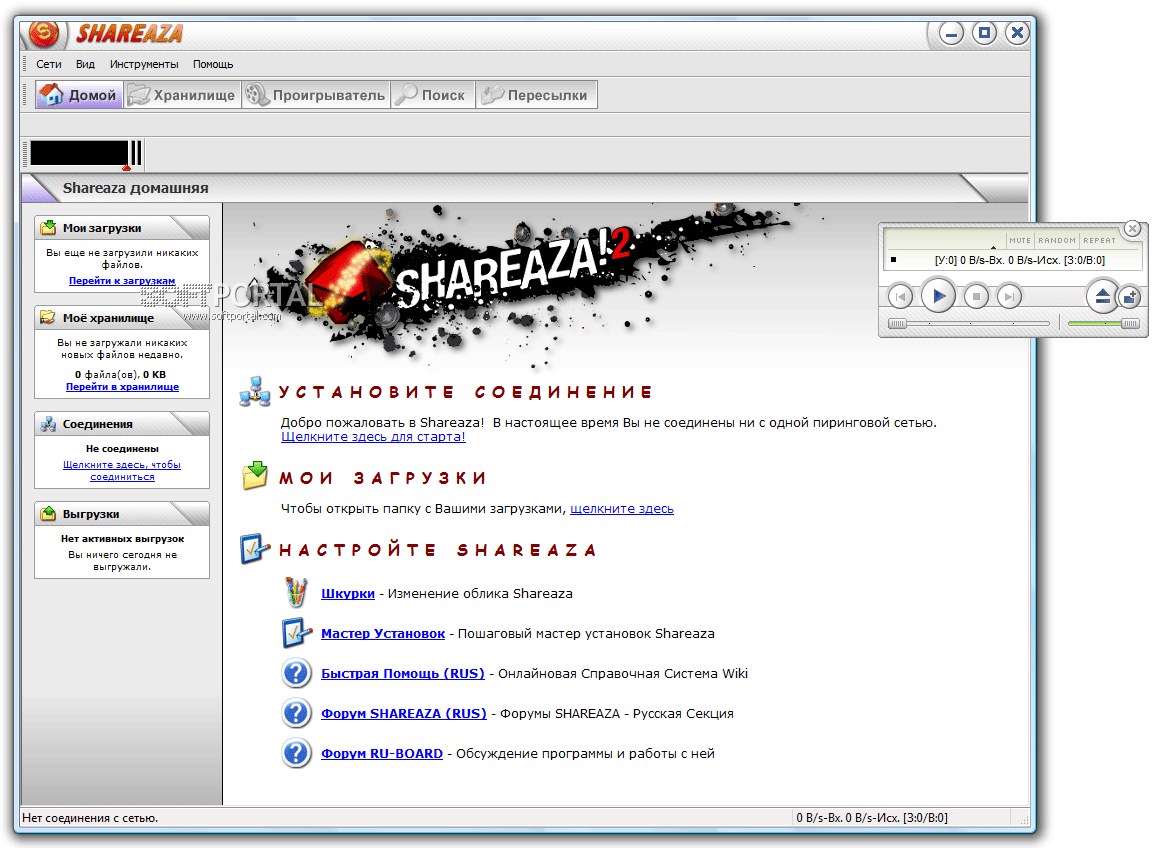Viewport: 1158px width, 848px height.
Task: Click the green volume slider in player
Action: tap(1103, 324)
